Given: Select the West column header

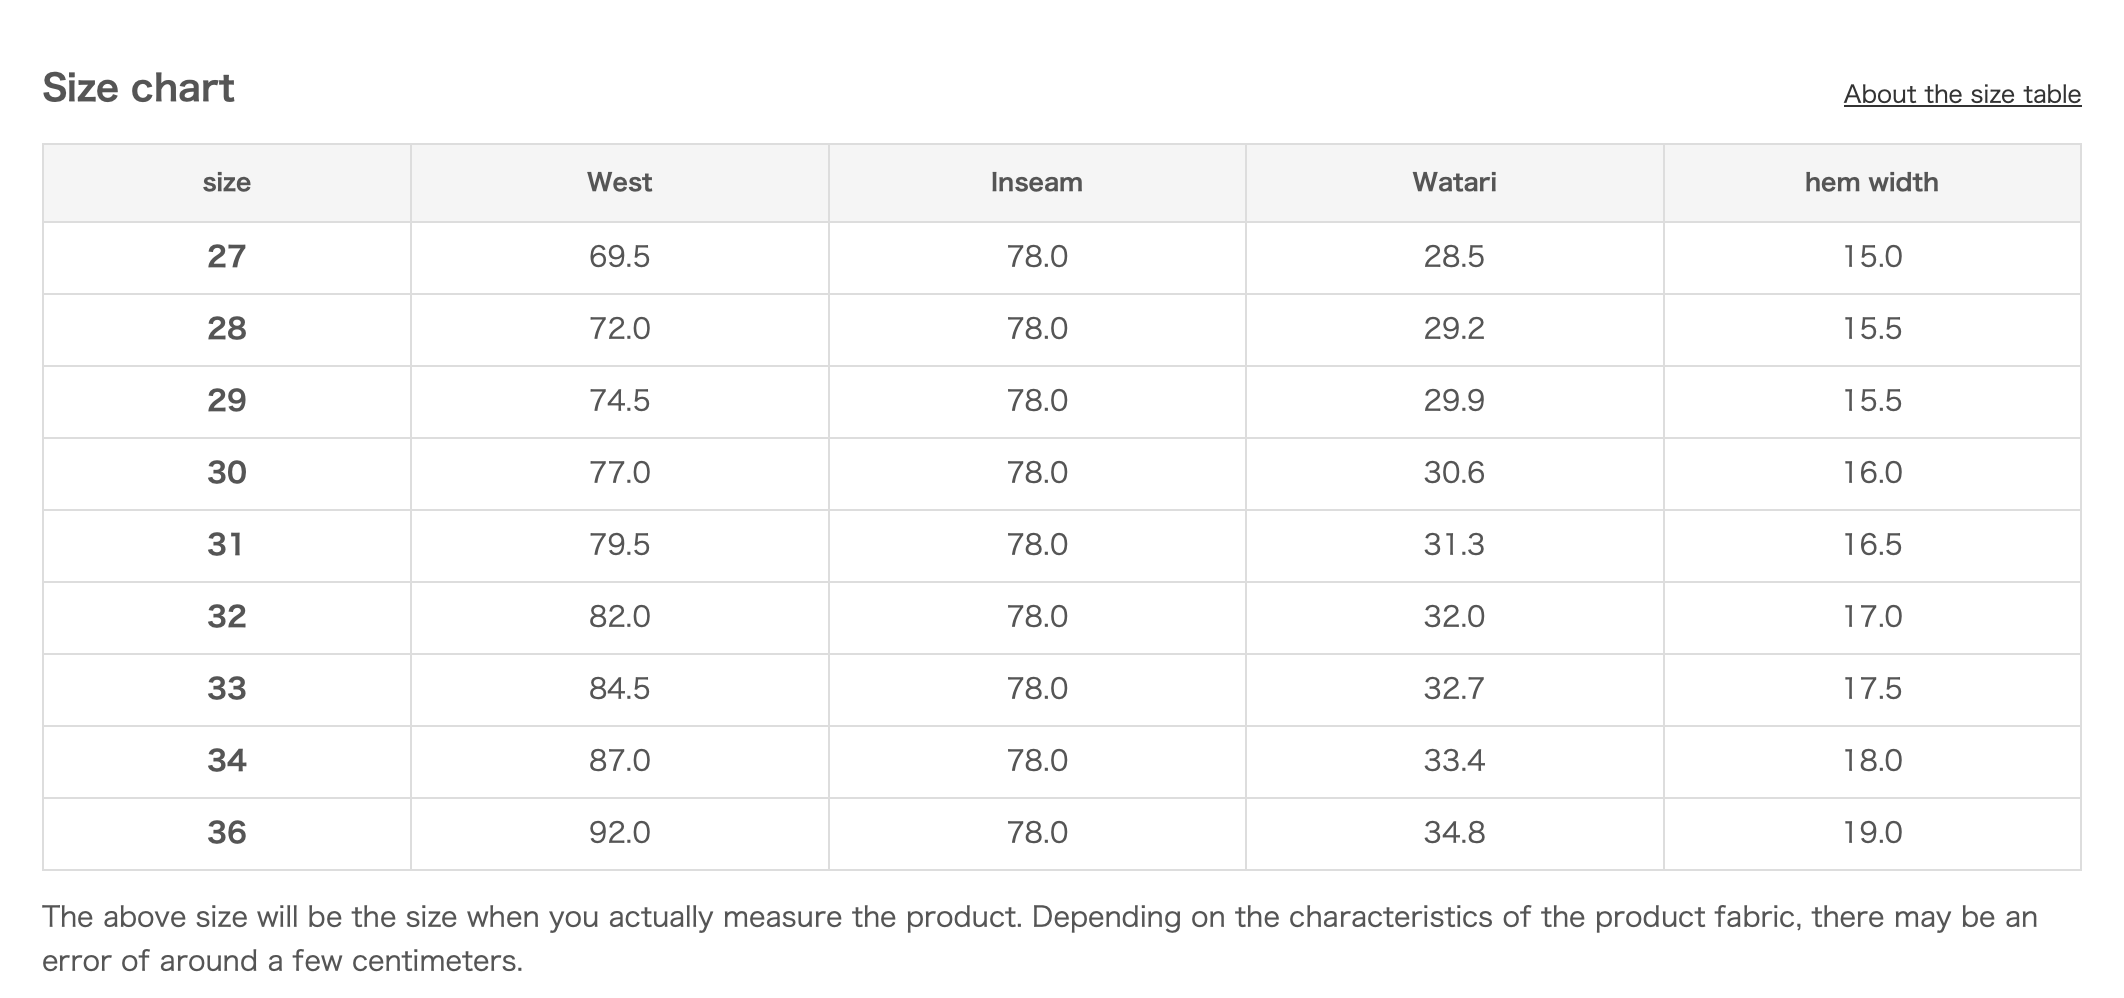Looking at the screenshot, I should tap(619, 182).
